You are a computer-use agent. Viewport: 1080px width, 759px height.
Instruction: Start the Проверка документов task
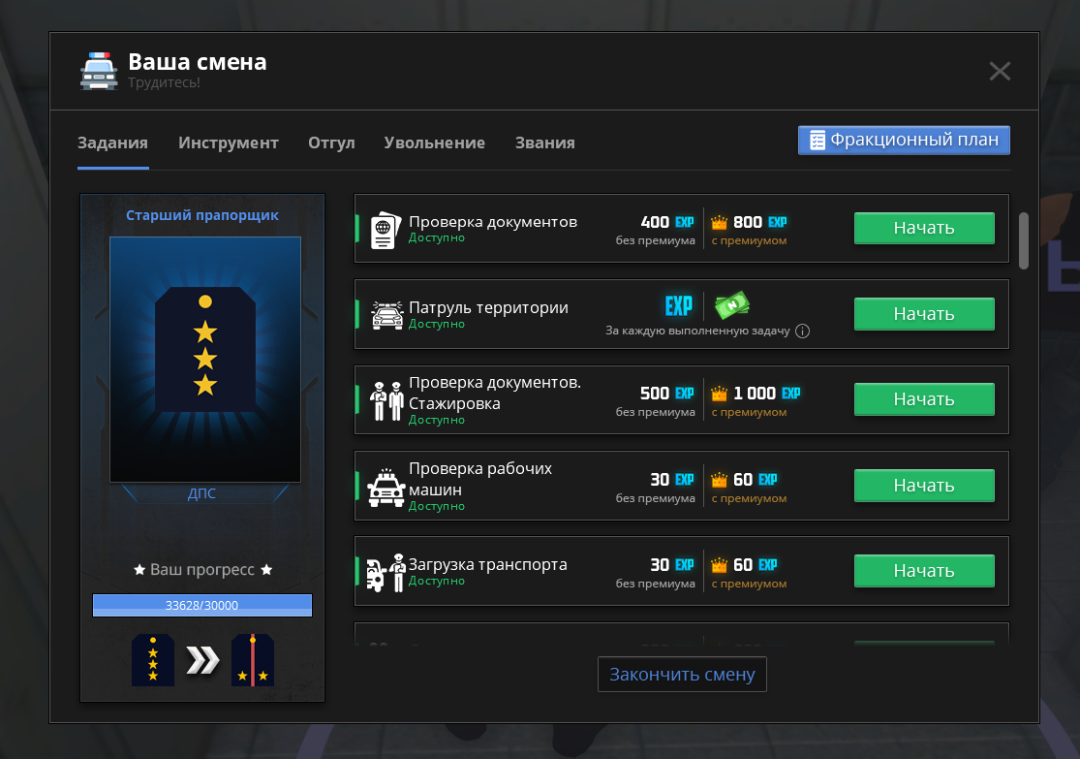pos(923,228)
